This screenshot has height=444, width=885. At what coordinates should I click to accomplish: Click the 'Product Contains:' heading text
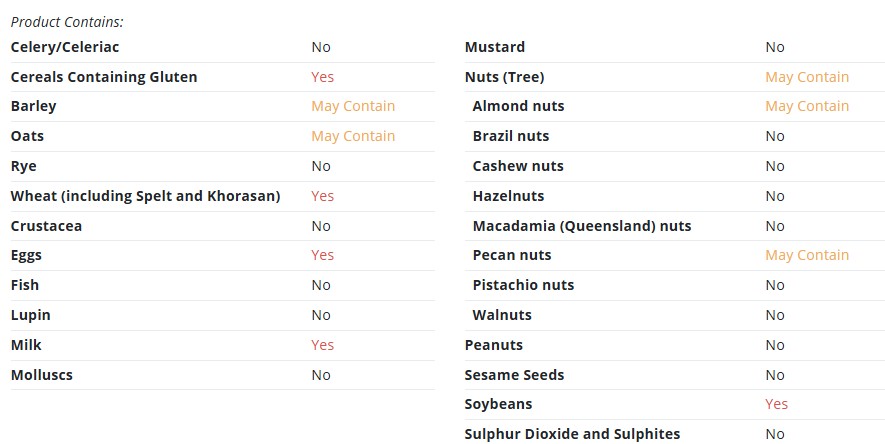tap(67, 22)
